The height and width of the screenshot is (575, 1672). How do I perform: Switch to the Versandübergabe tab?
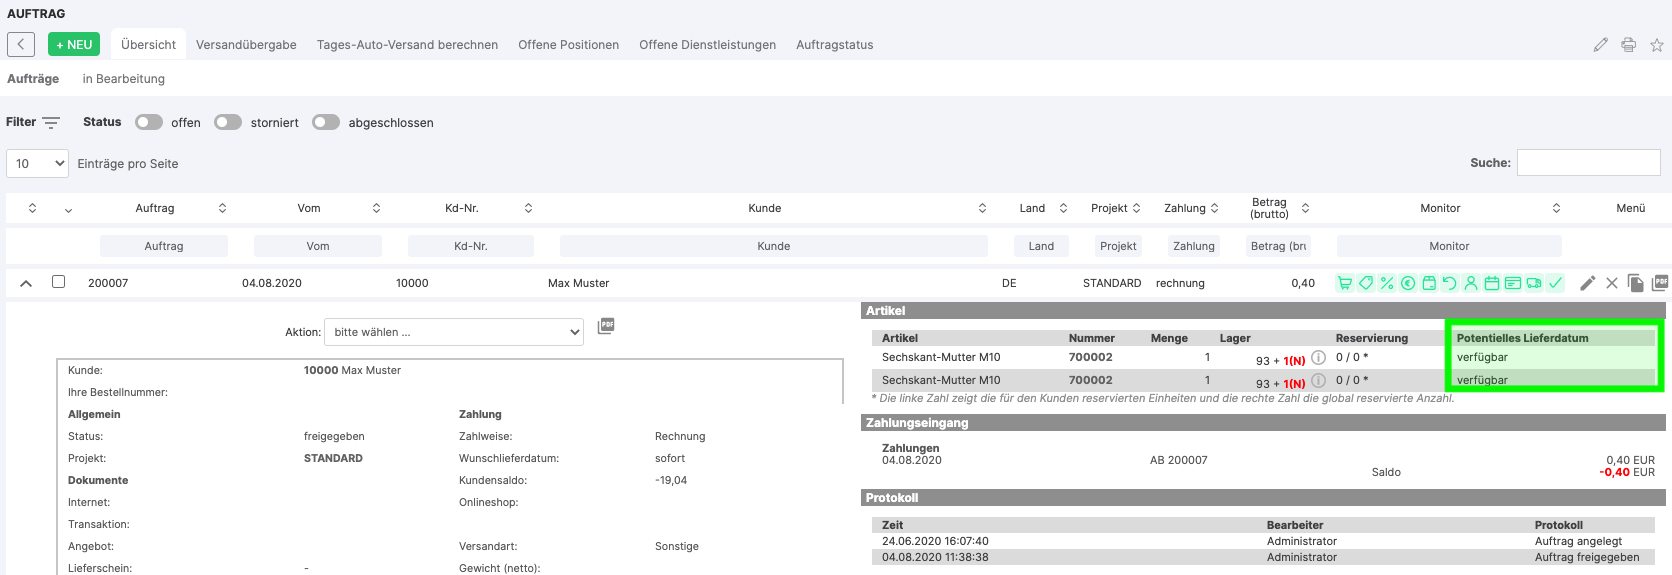[x=246, y=45]
